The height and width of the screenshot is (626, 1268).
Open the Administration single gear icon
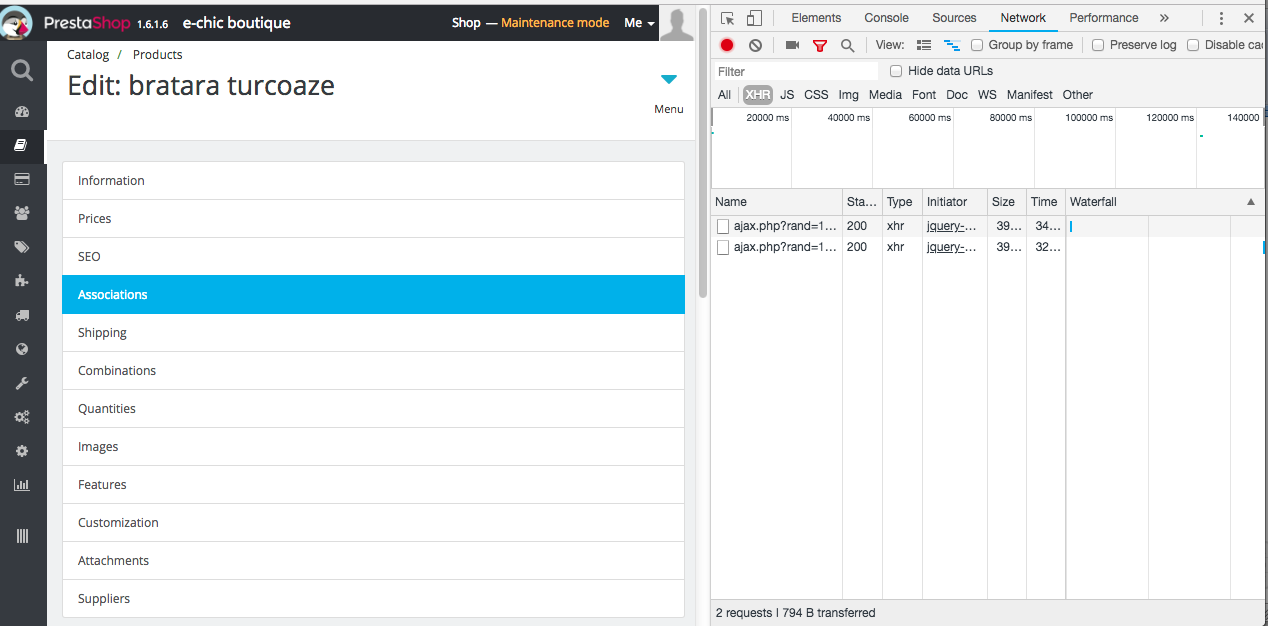pos(22,451)
